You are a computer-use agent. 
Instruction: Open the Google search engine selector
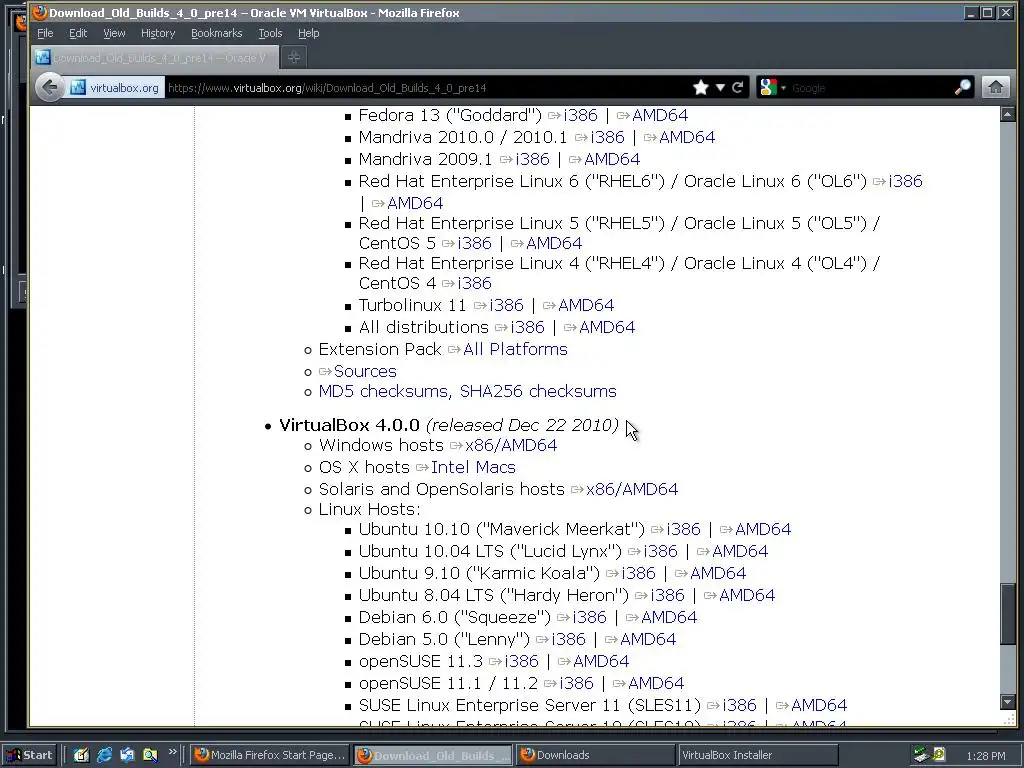click(773, 88)
